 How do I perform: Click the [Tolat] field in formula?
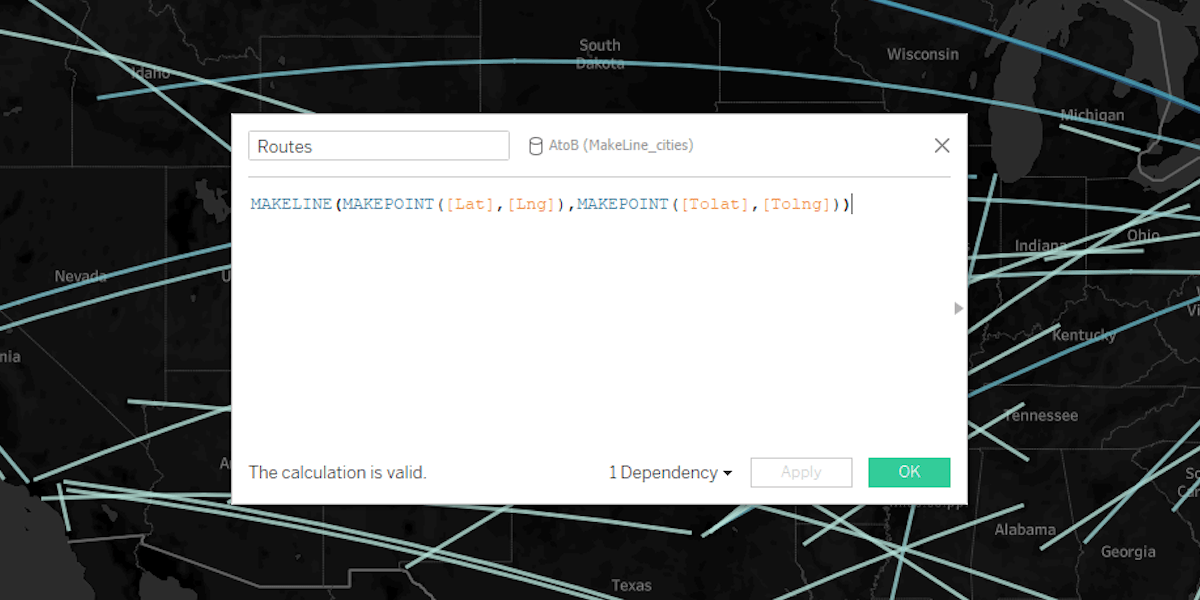click(x=716, y=204)
